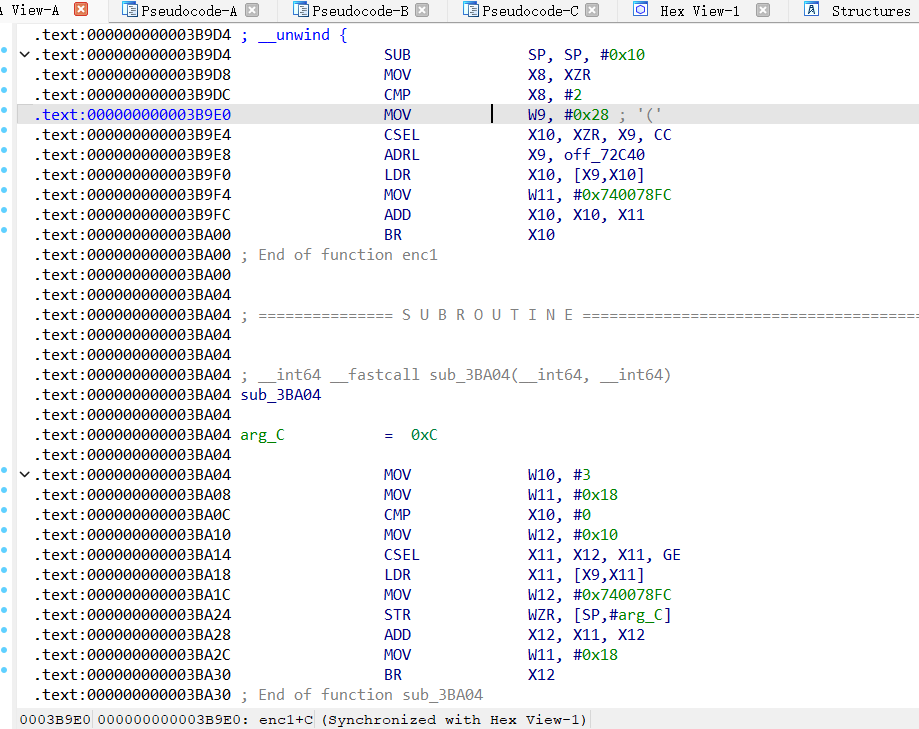Image resolution: width=919 pixels, height=729 pixels.
Task: Select immediate #0x740078FC at address 3B9F4
Action: (622, 195)
